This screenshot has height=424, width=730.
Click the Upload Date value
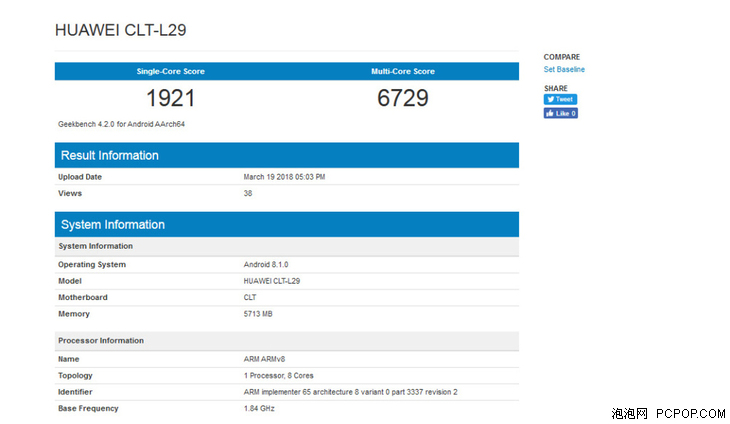(x=284, y=177)
